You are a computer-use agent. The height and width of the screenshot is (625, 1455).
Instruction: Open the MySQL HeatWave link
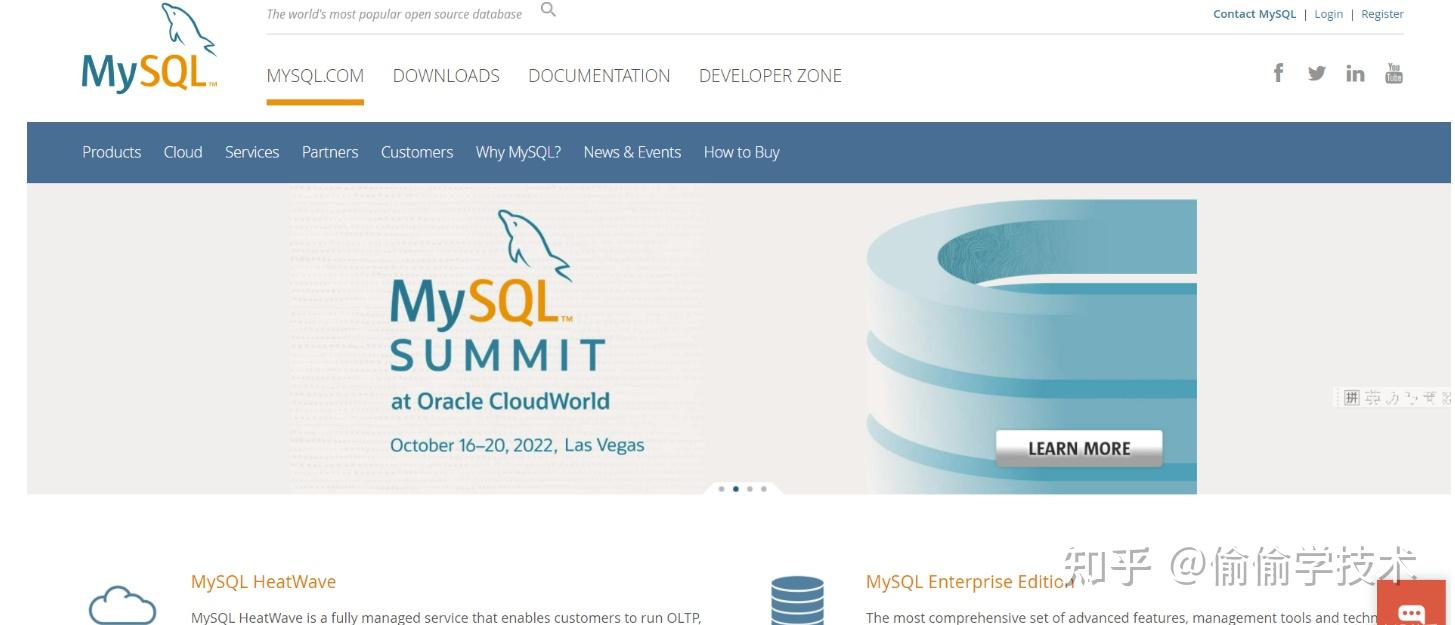point(263,581)
